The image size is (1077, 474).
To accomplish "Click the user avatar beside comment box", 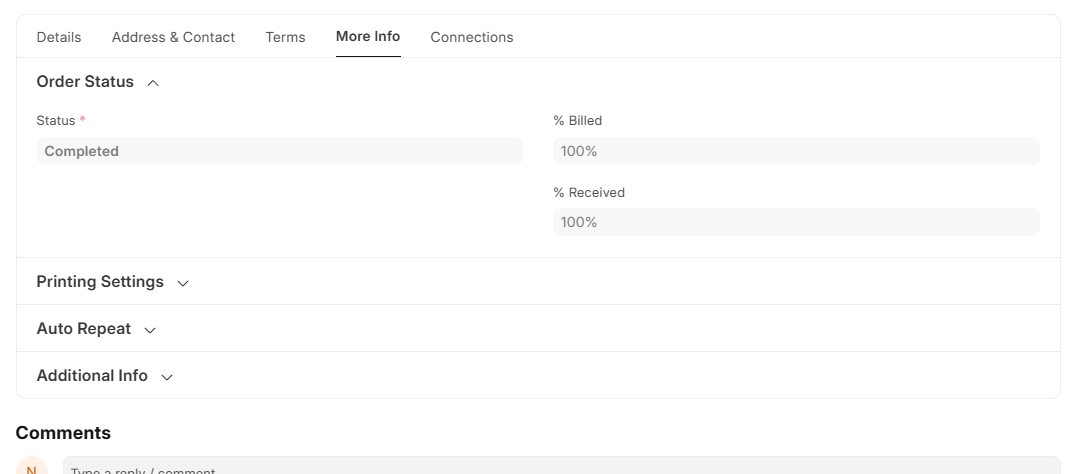I will tap(32, 466).
